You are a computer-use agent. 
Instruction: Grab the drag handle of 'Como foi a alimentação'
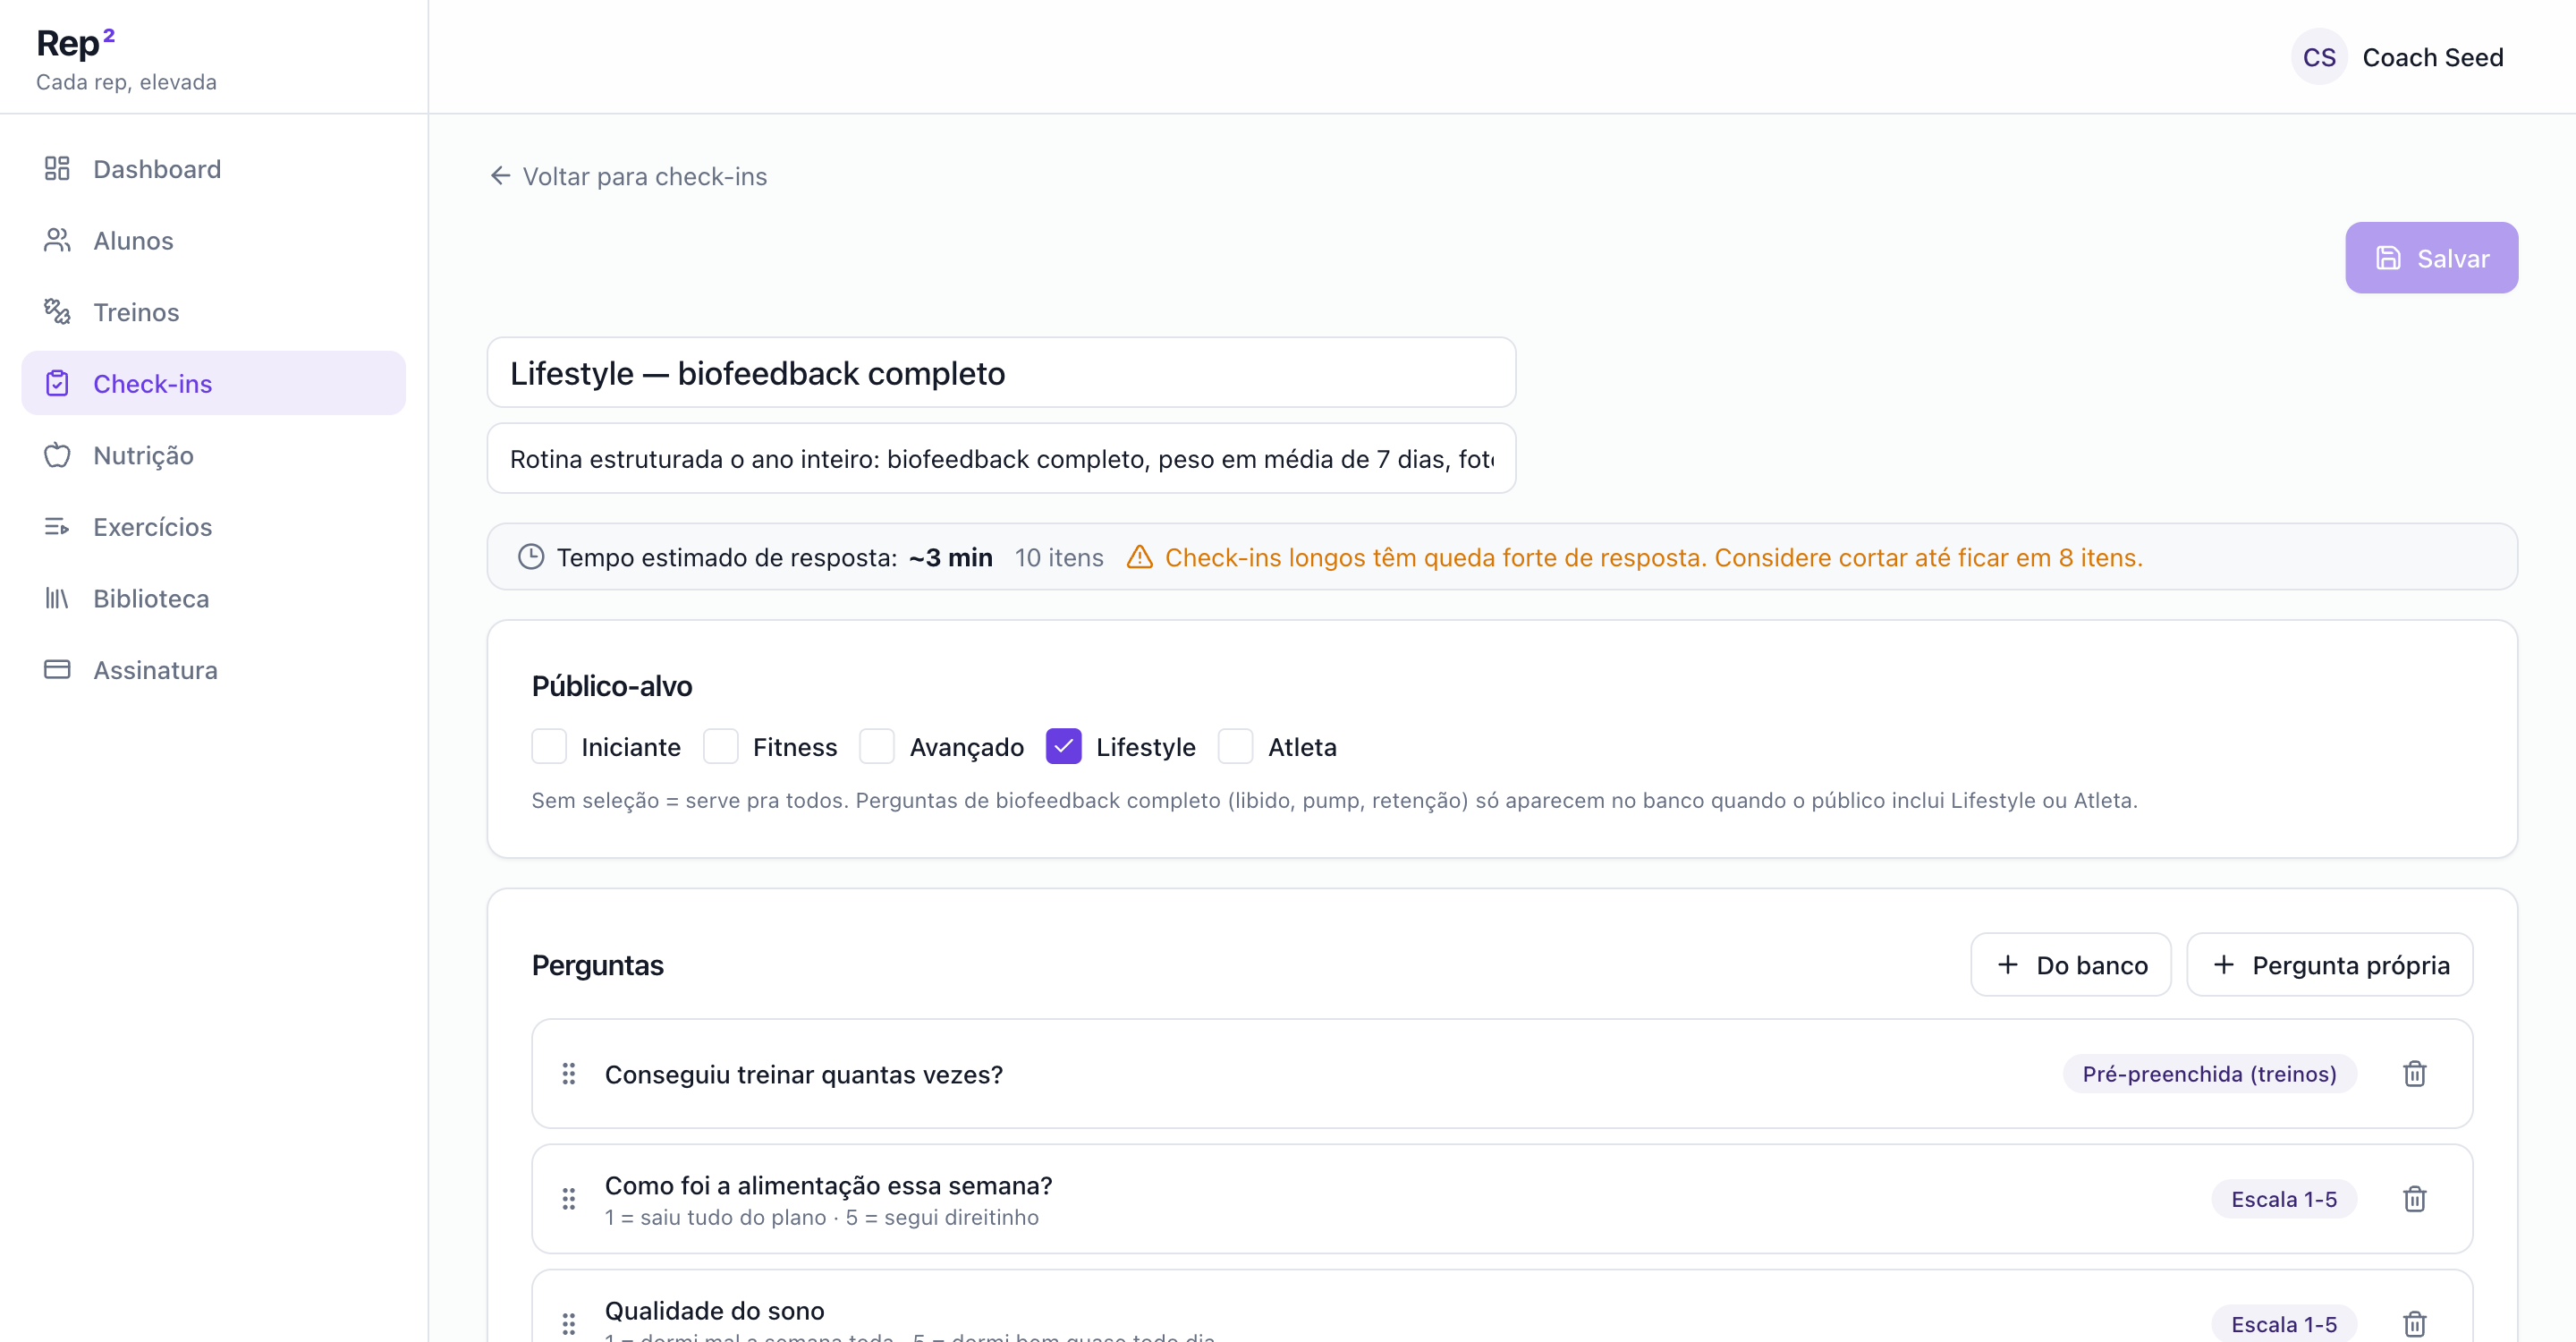click(569, 1198)
